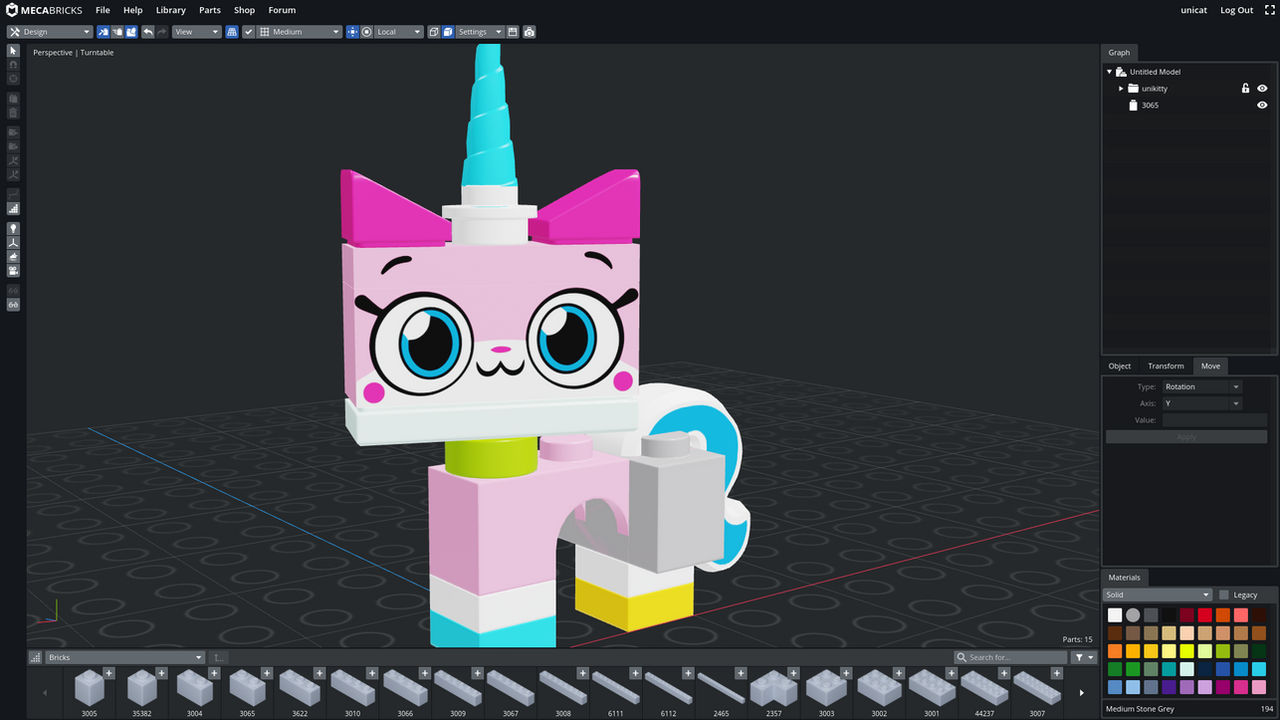
Task: Open the filter dropdown beside search
Action: [1084, 657]
